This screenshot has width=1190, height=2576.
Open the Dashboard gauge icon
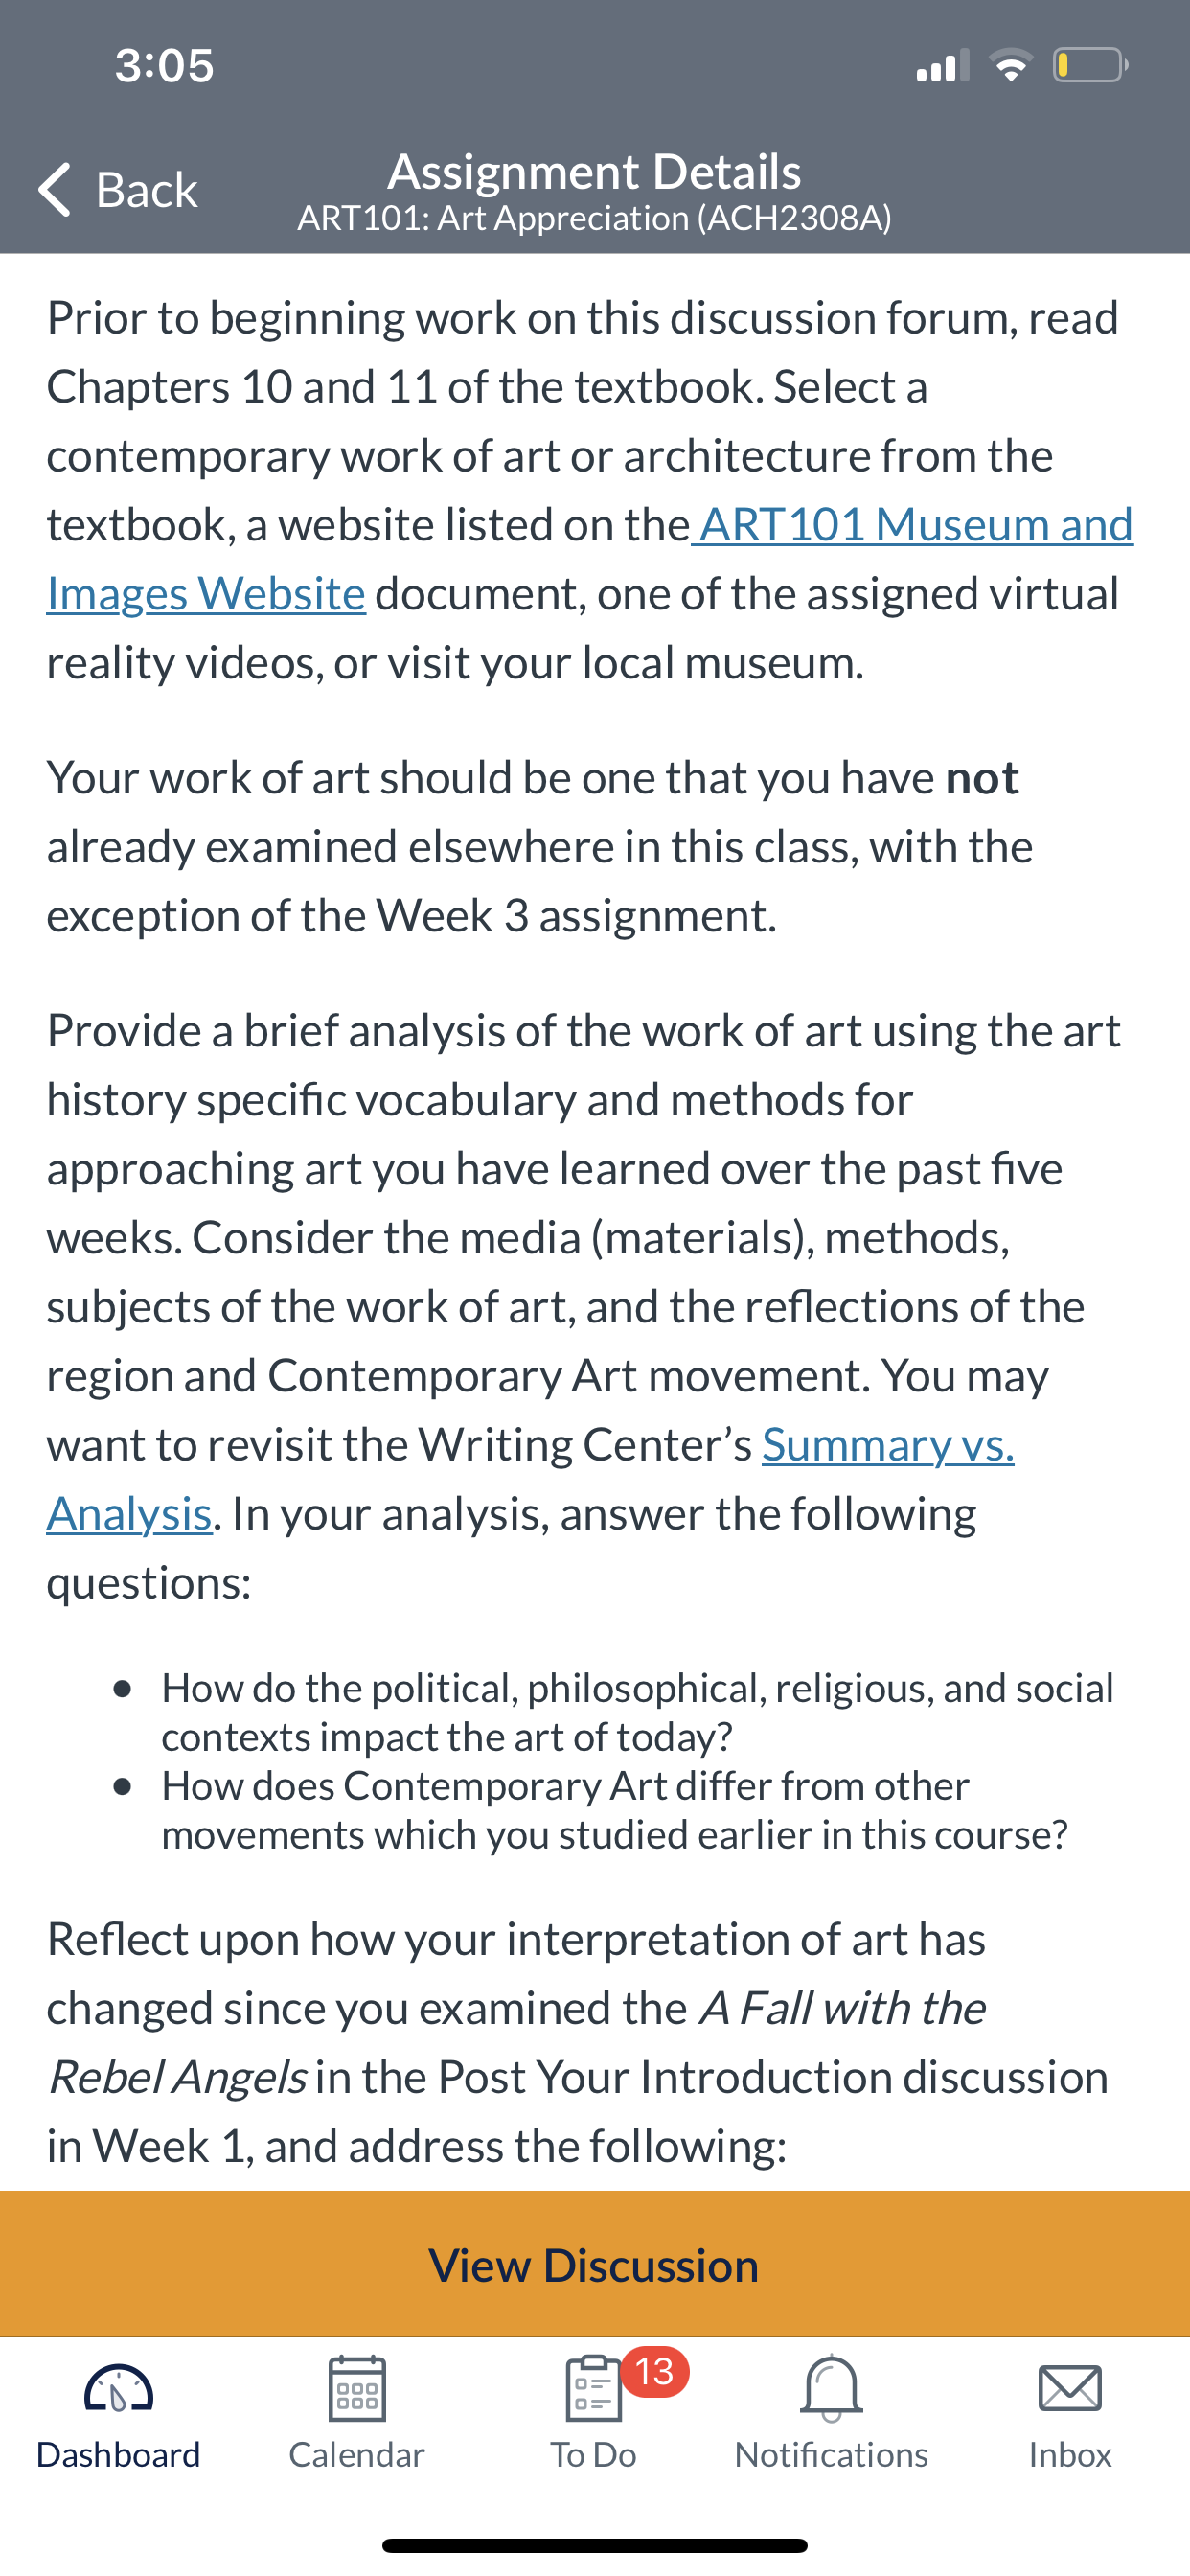point(118,2388)
